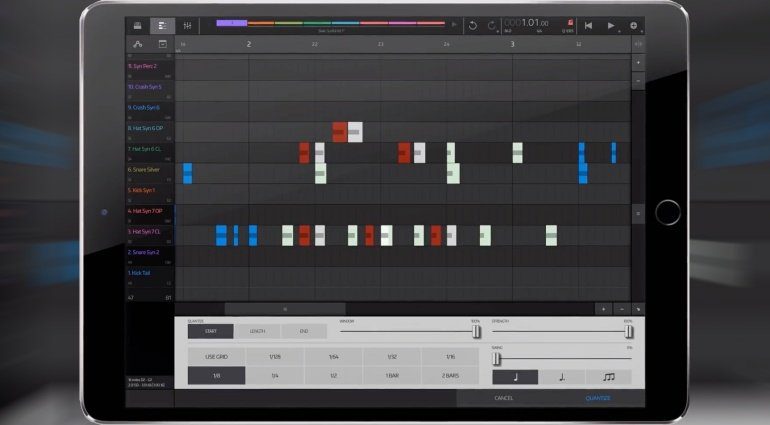770x425 pixels.
Task: Click the Swing slider handle
Action: [497, 358]
